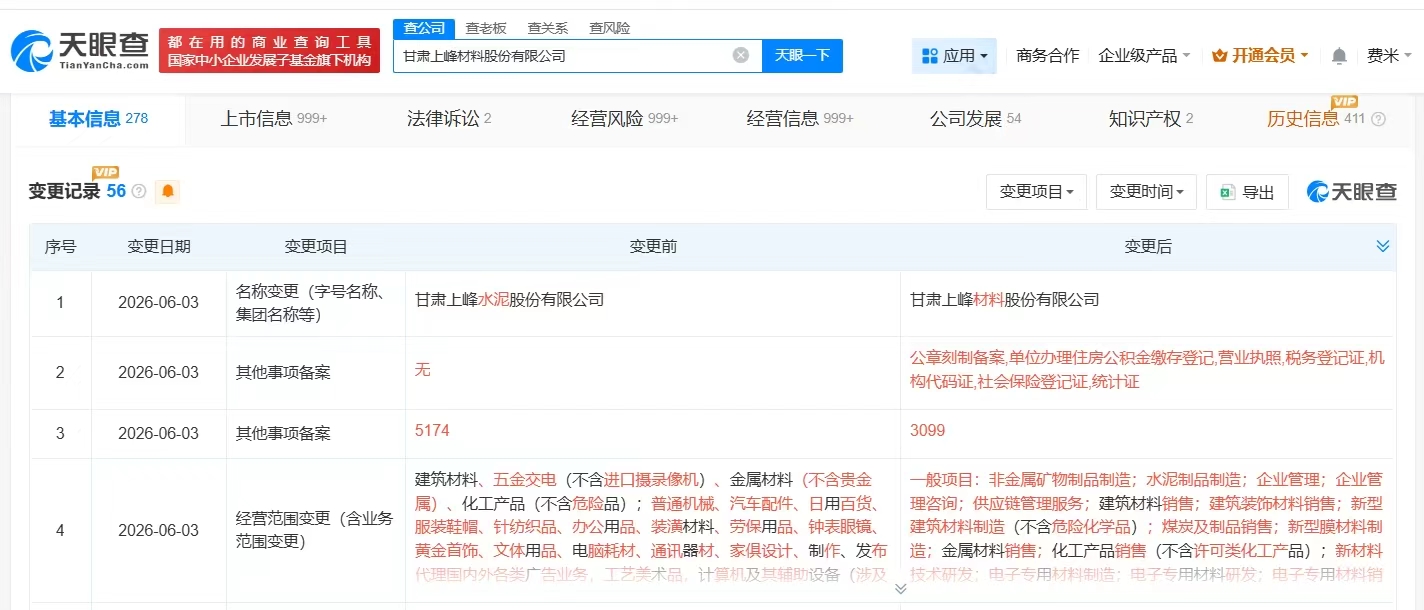Open the 应用 apps dropdown
1424x610 pixels.
[955, 56]
